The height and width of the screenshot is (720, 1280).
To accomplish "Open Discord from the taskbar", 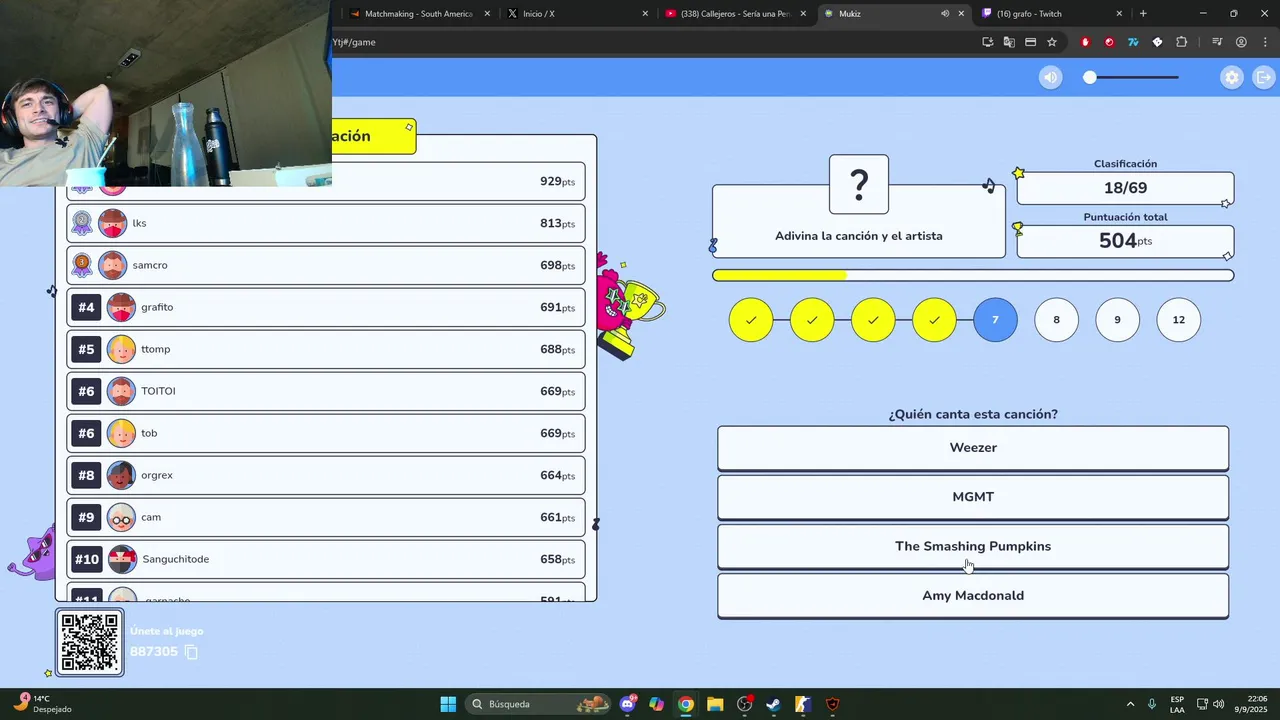I will pyautogui.click(x=627, y=704).
